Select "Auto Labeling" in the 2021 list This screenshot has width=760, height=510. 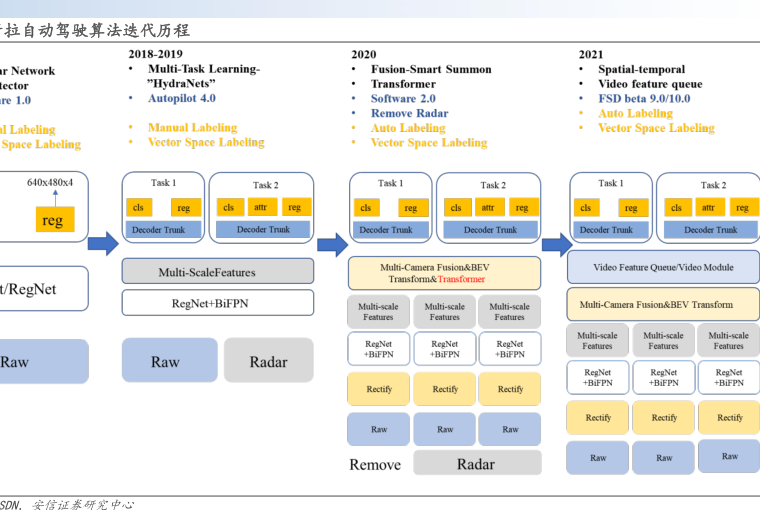pyautogui.click(x=635, y=113)
